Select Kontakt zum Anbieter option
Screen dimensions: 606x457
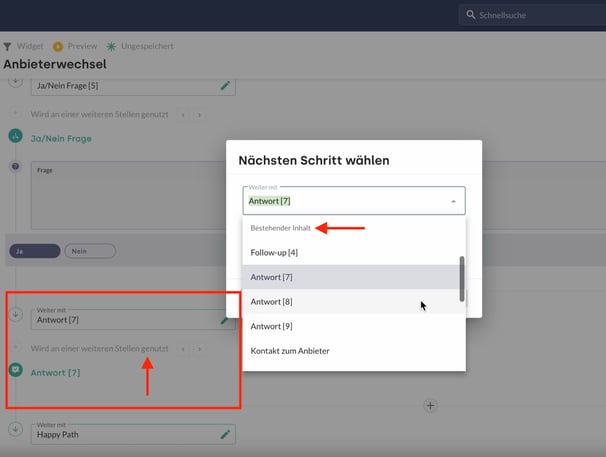tap(290, 350)
